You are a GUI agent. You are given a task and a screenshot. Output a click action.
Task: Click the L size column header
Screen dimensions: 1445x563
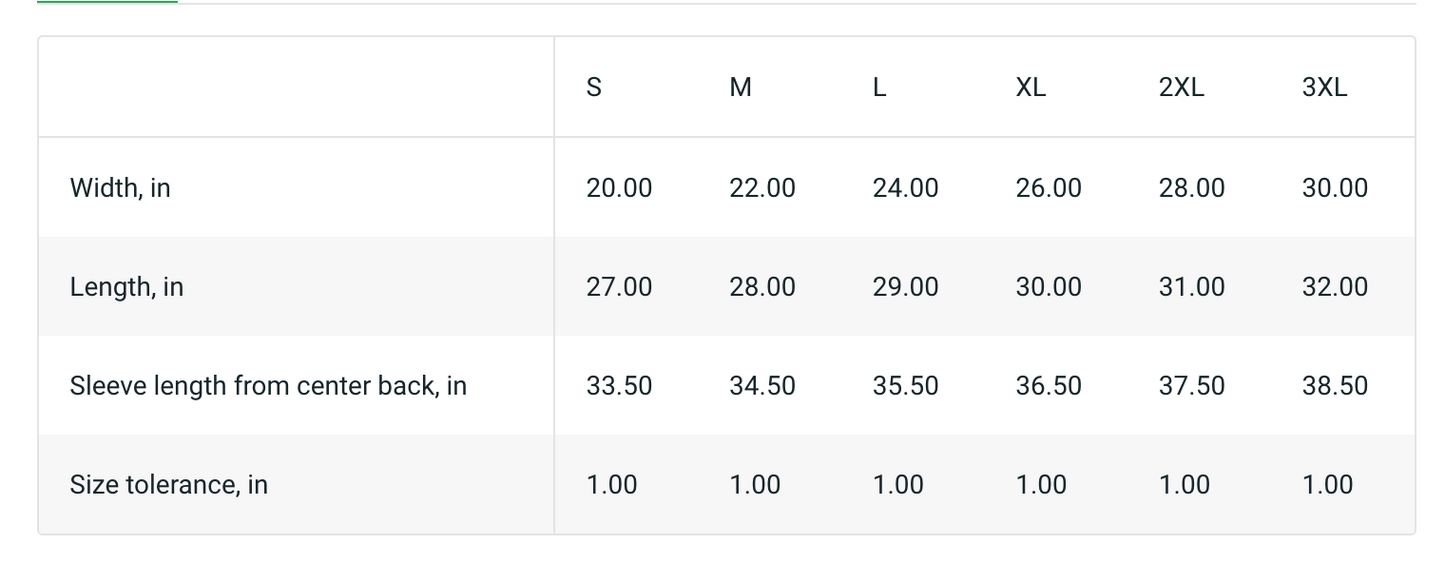pos(879,88)
